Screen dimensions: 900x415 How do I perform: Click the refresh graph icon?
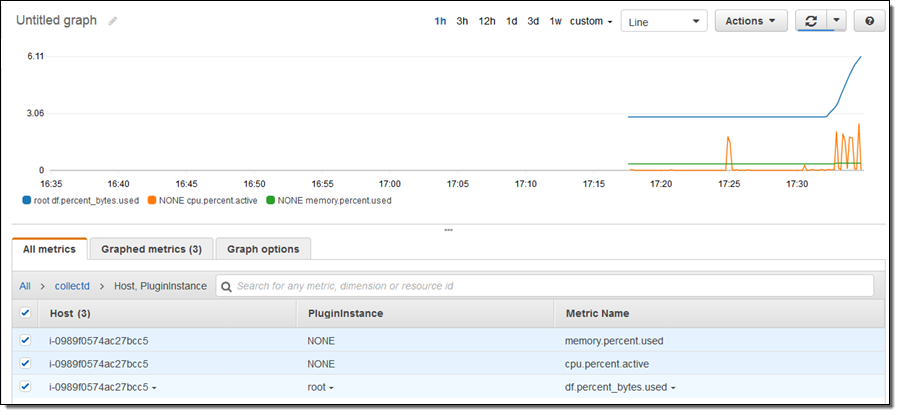(810, 21)
